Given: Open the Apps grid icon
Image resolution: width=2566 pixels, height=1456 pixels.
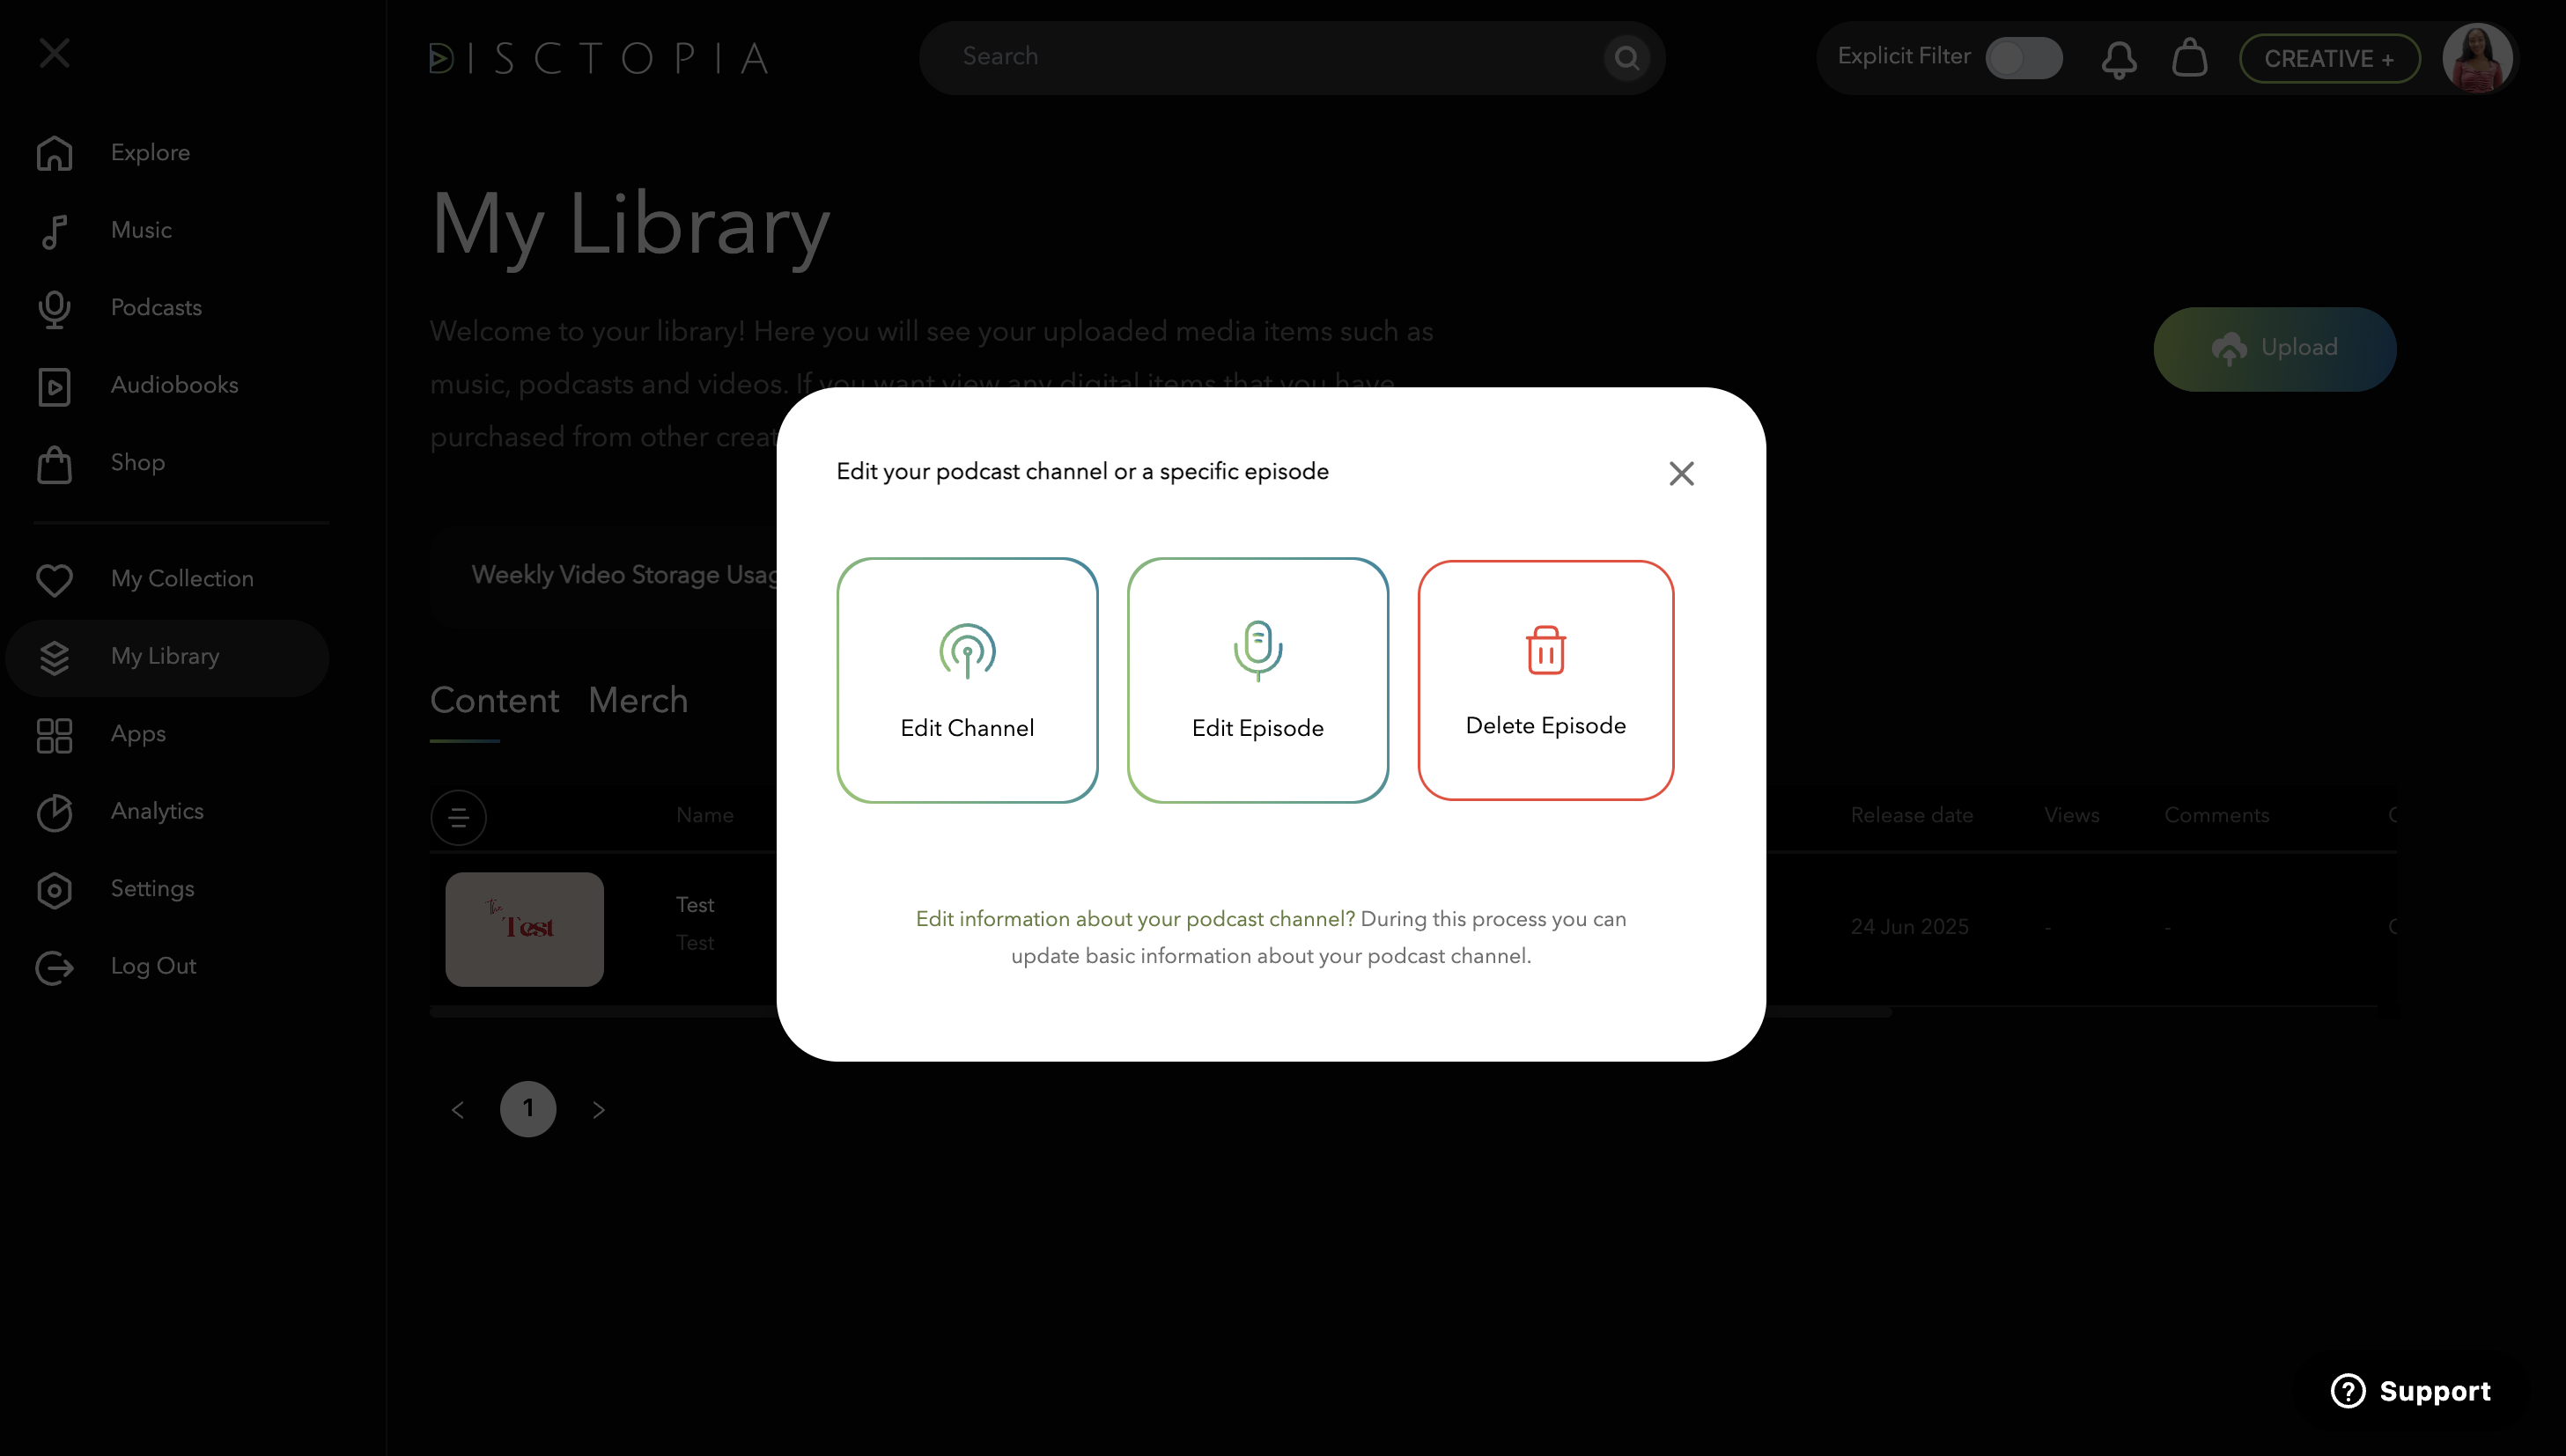Looking at the screenshot, I should pyautogui.click(x=55, y=735).
